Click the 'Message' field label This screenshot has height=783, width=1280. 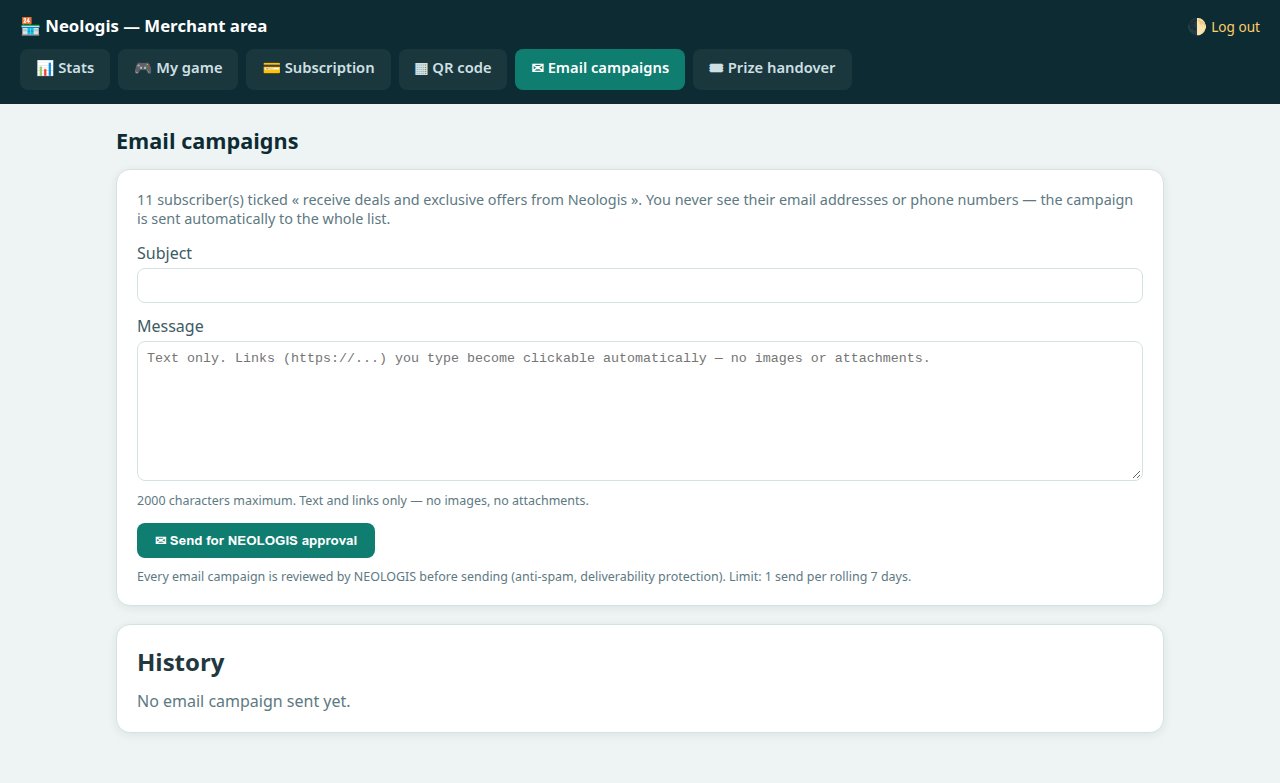click(170, 326)
